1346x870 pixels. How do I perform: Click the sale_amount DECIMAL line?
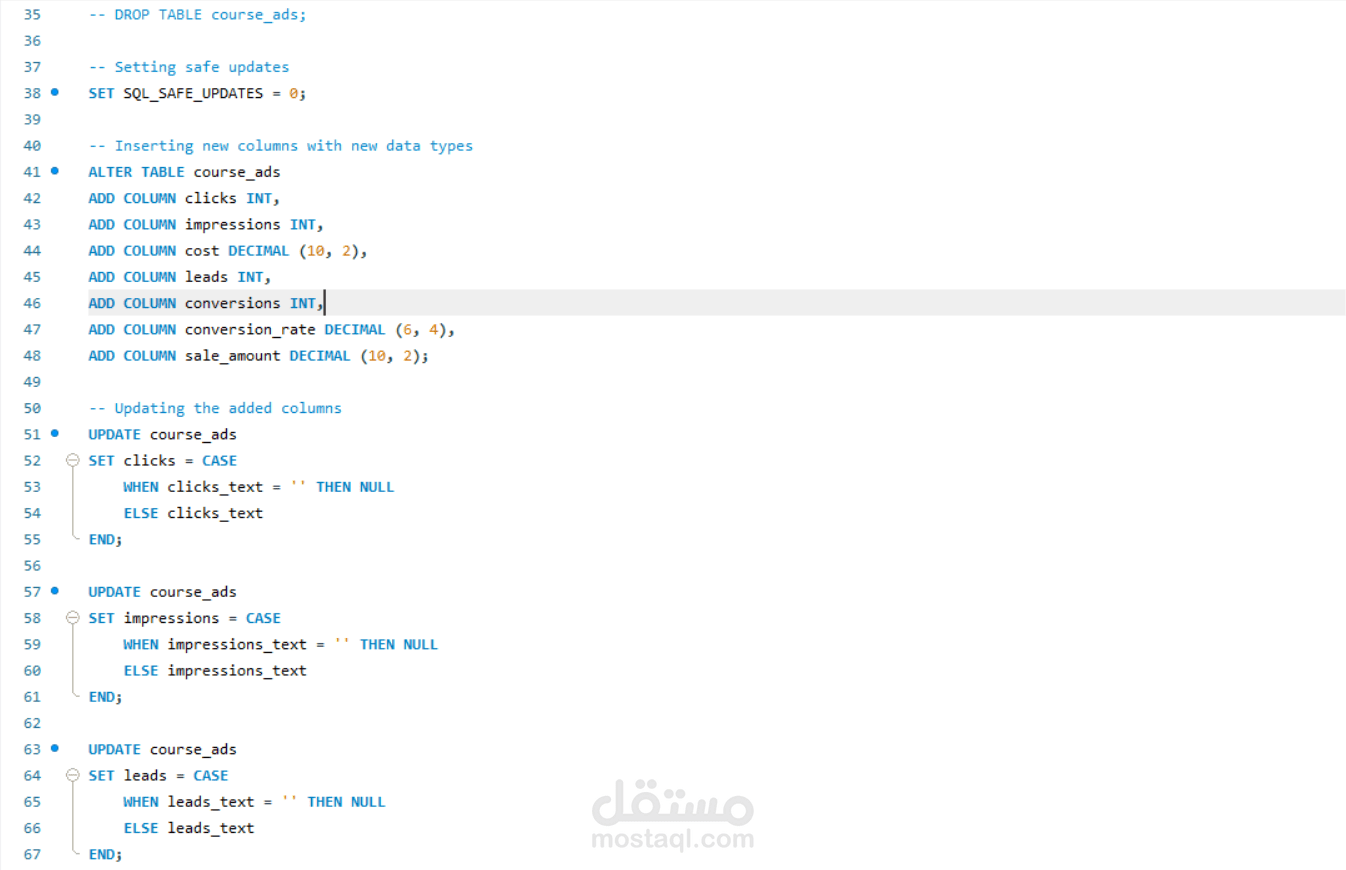[258, 356]
